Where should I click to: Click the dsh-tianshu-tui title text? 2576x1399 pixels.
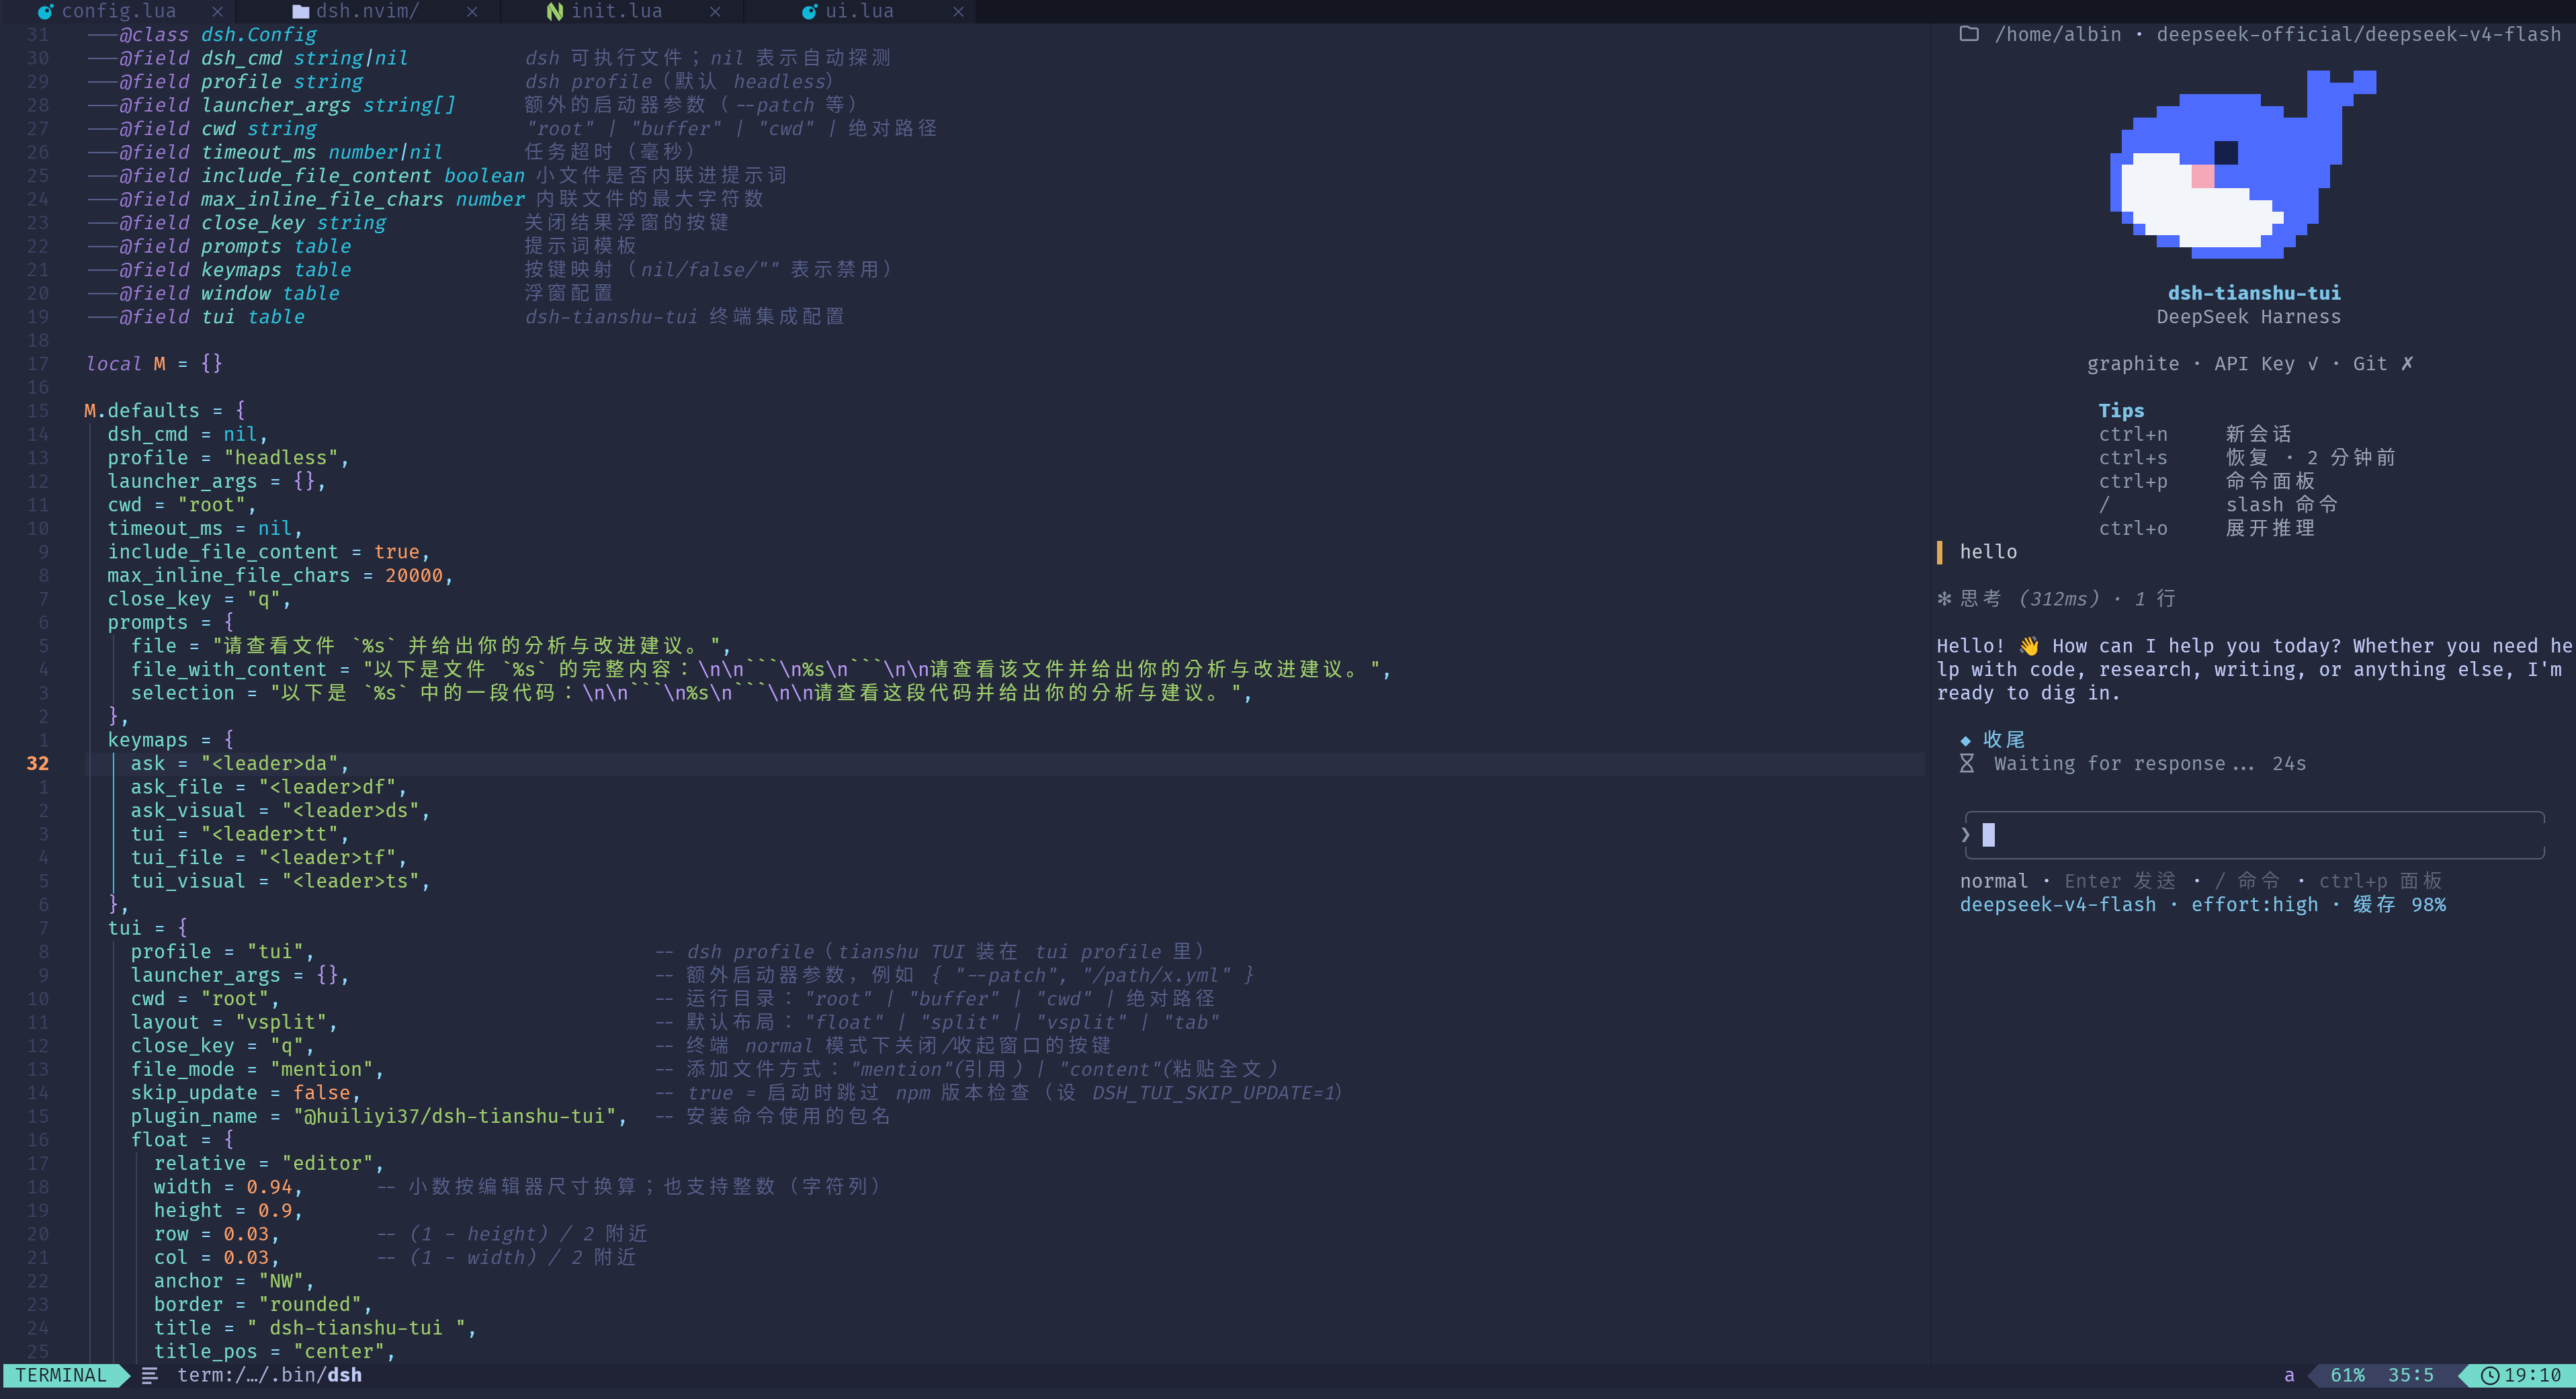(2254, 293)
